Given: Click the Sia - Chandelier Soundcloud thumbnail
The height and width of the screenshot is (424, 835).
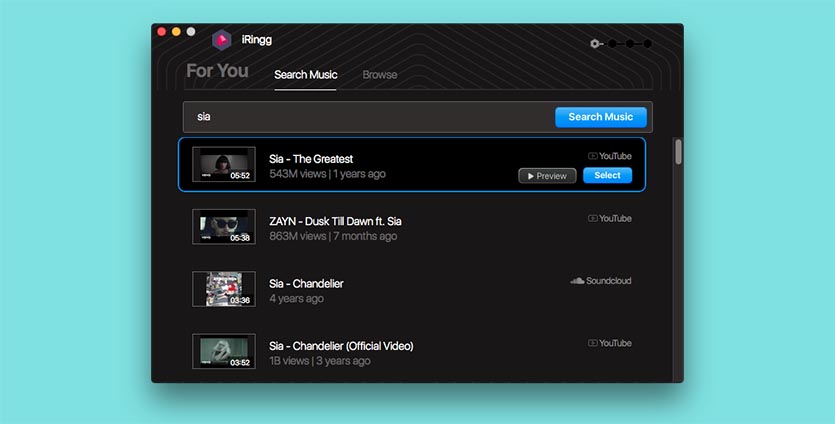Looking at the screenshot, I should coord(224,289).
